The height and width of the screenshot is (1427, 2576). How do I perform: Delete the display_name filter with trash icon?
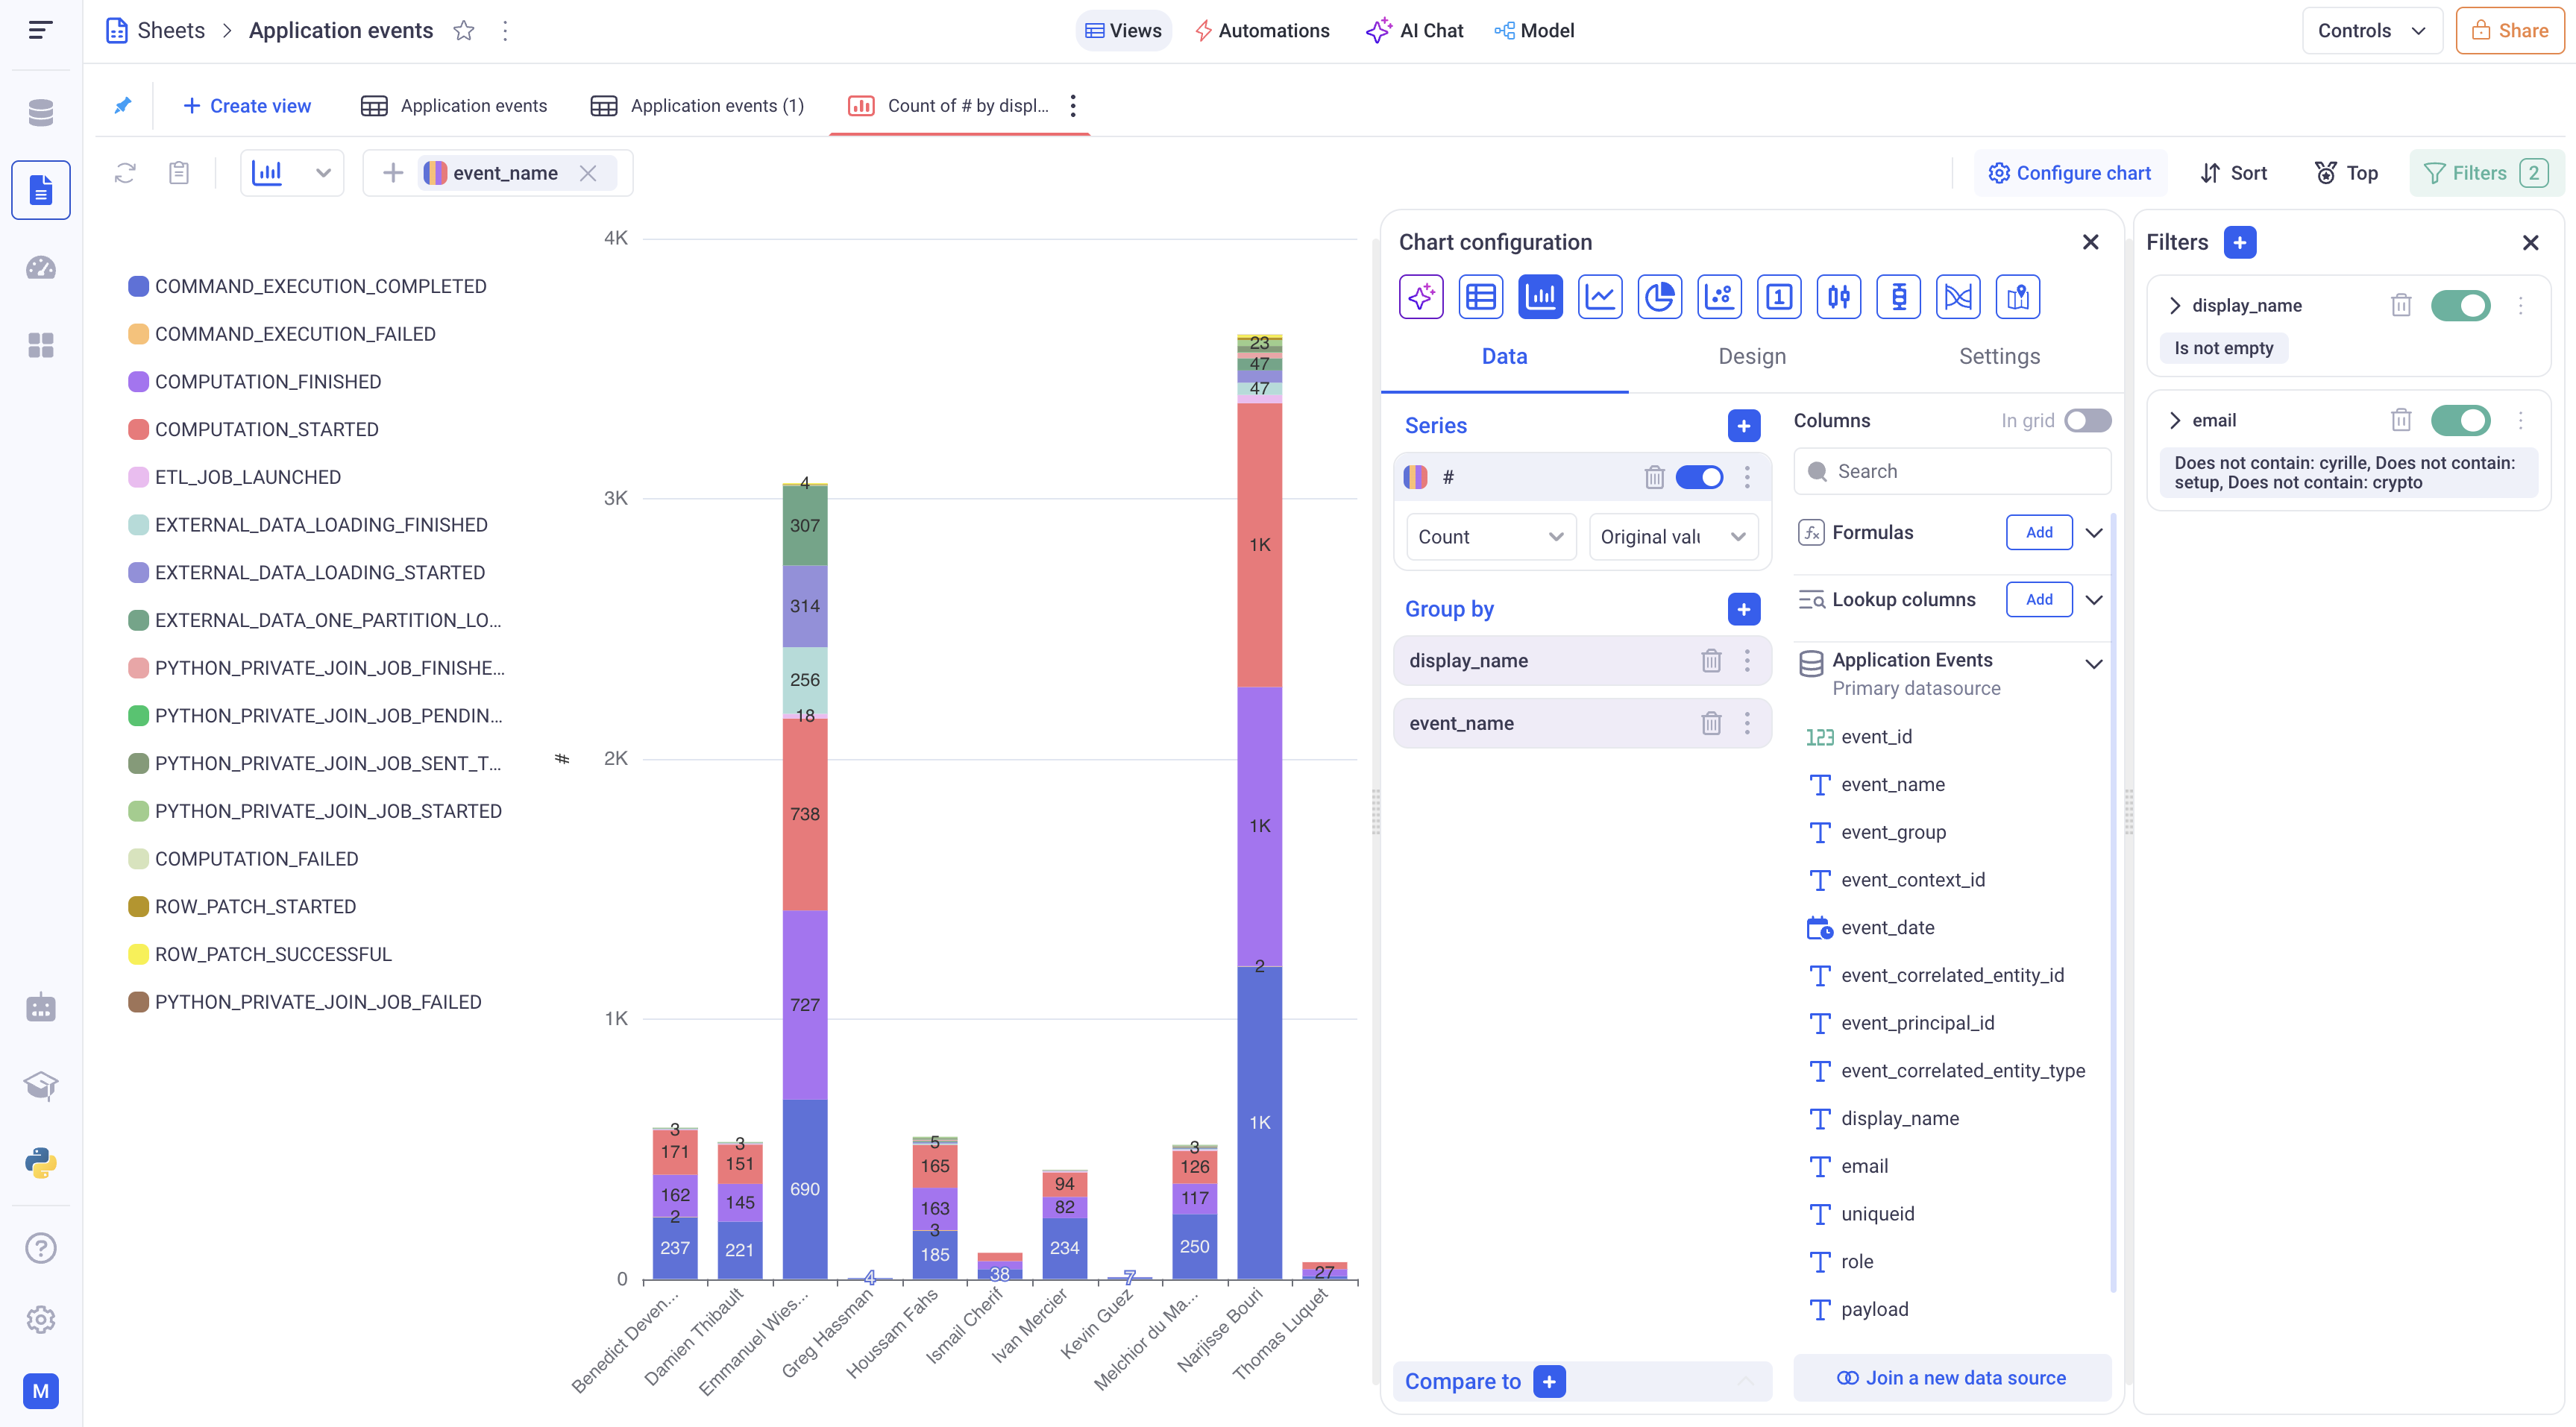[x=2400, y=305]
